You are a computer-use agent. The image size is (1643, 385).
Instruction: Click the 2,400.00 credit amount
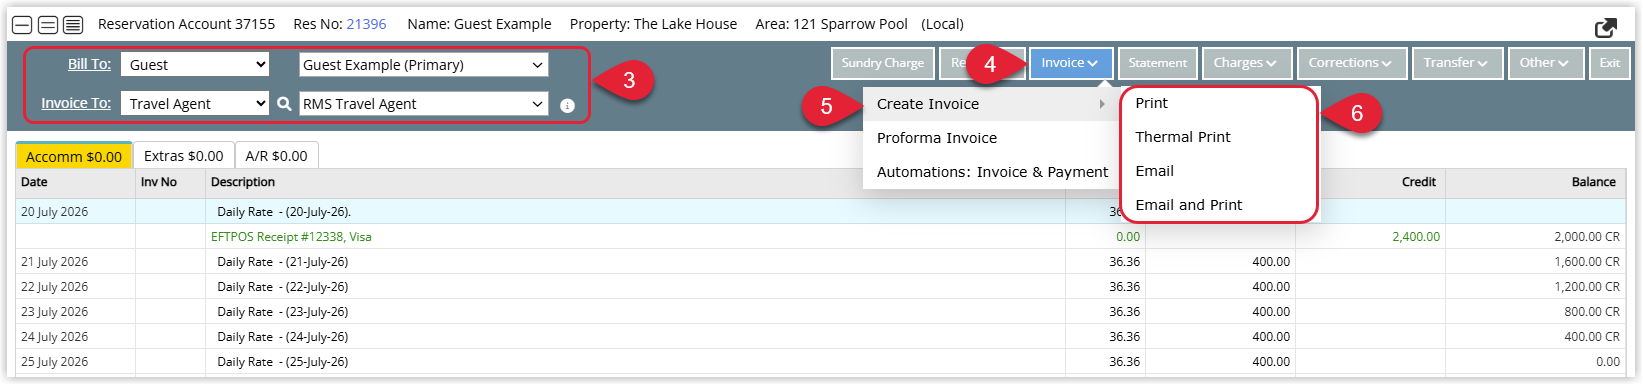pos(1416,237)
